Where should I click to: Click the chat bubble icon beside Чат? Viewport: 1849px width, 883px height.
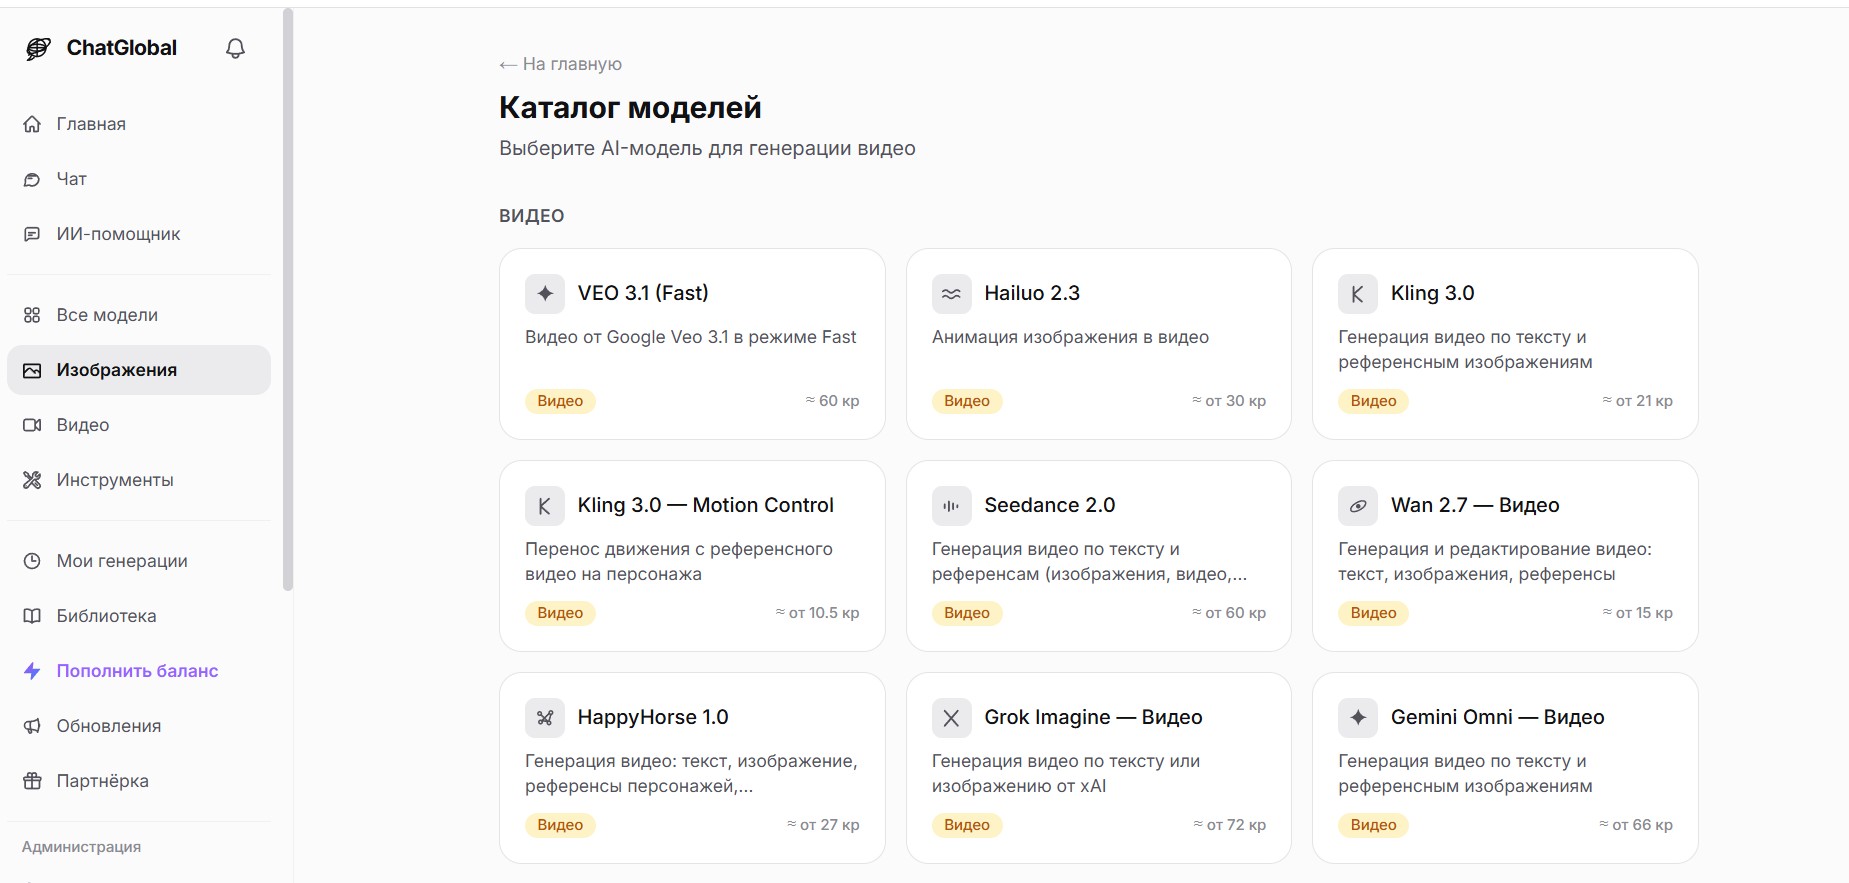(x=32, y=179)
